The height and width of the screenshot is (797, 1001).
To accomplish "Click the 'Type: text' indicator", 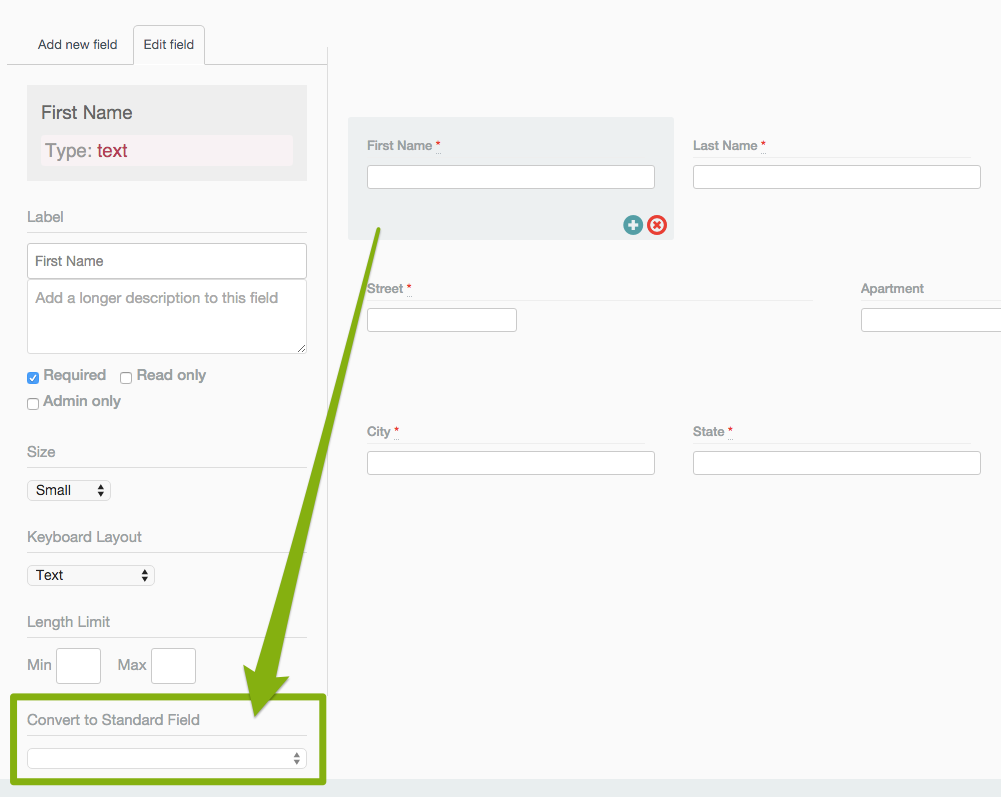I will (167, 151).
